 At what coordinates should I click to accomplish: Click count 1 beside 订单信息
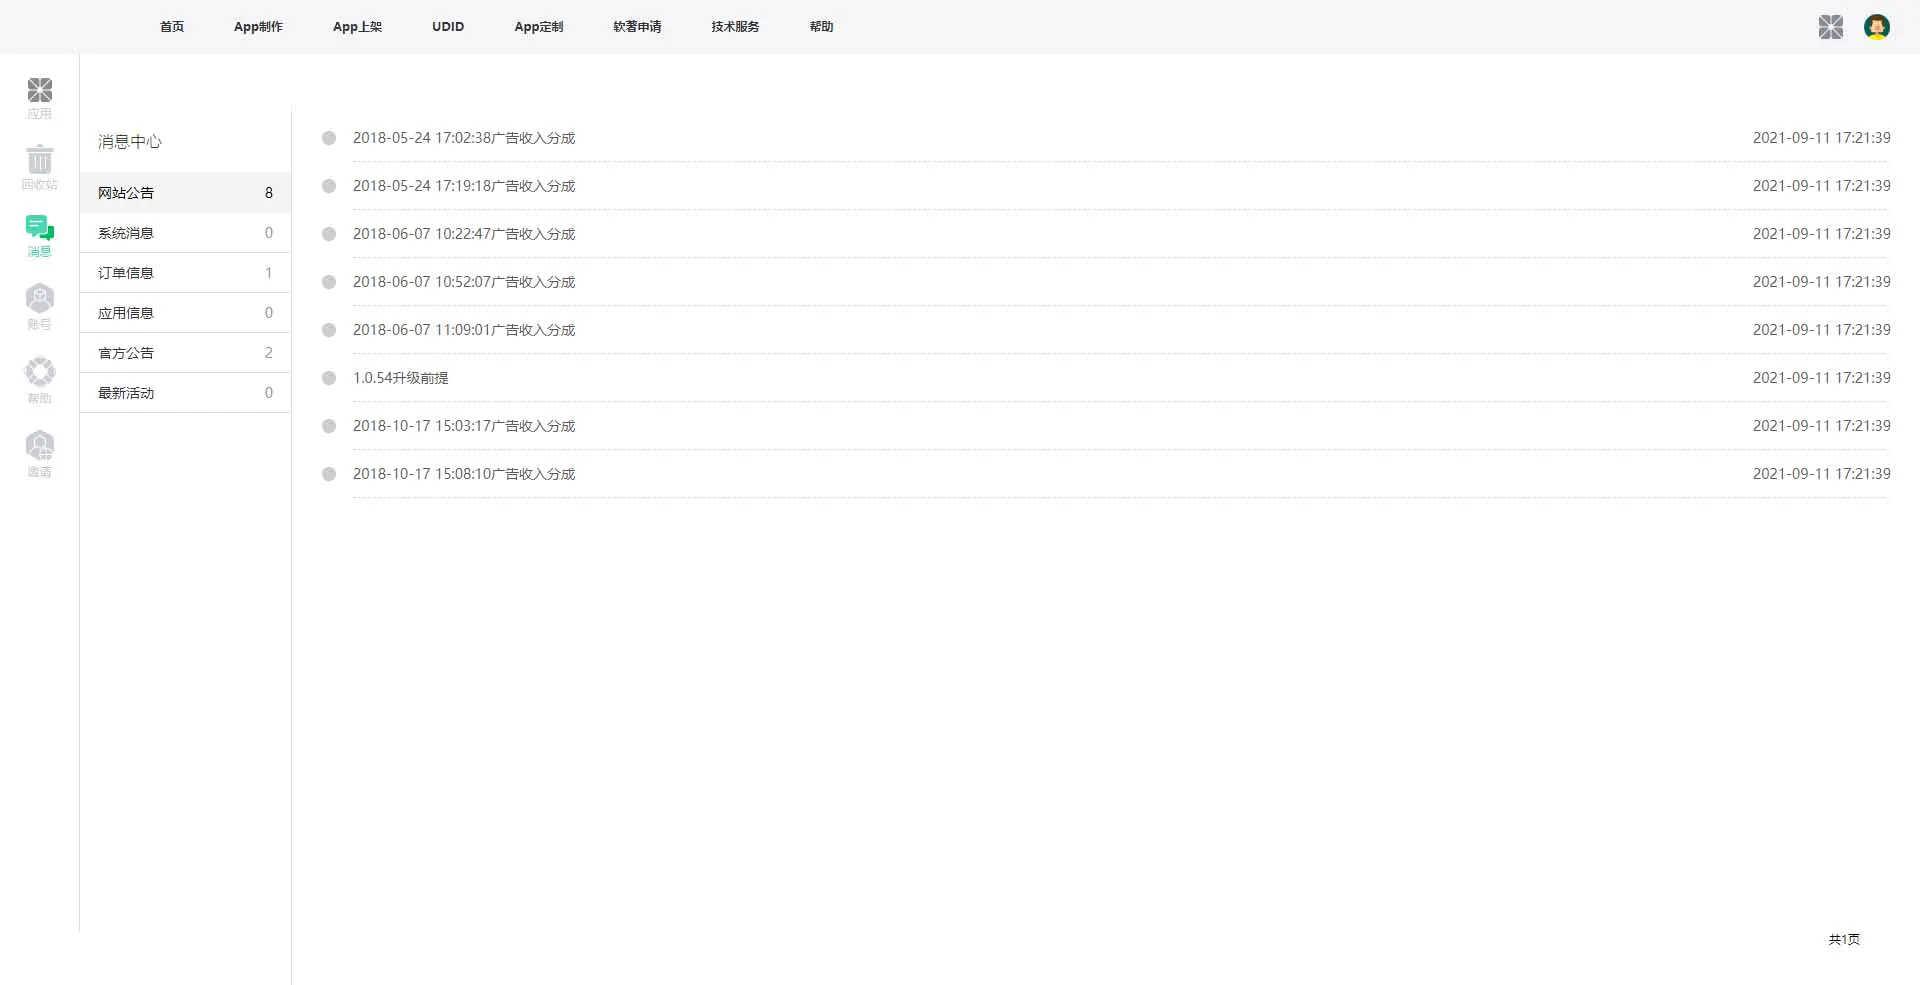pos(268,273)
